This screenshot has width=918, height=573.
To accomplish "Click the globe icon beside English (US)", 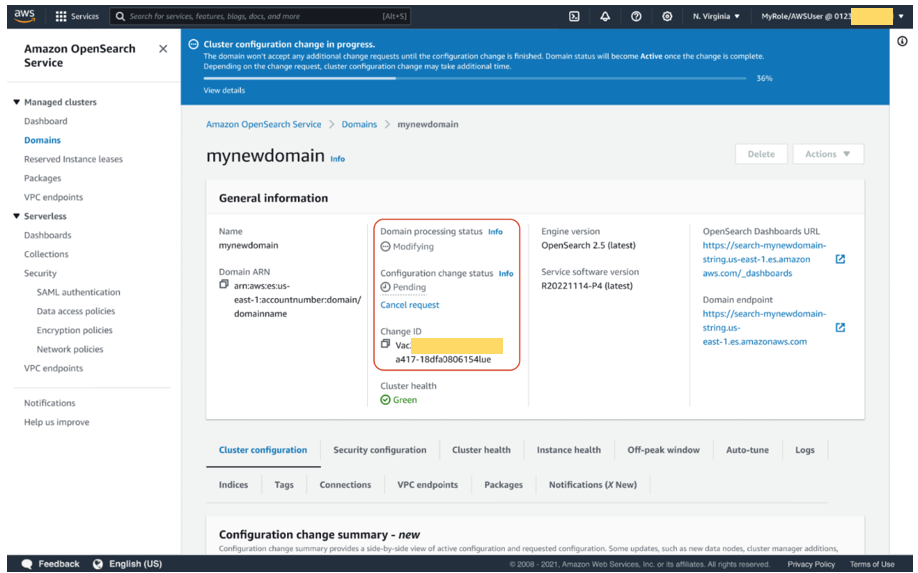I will [98, 564].
